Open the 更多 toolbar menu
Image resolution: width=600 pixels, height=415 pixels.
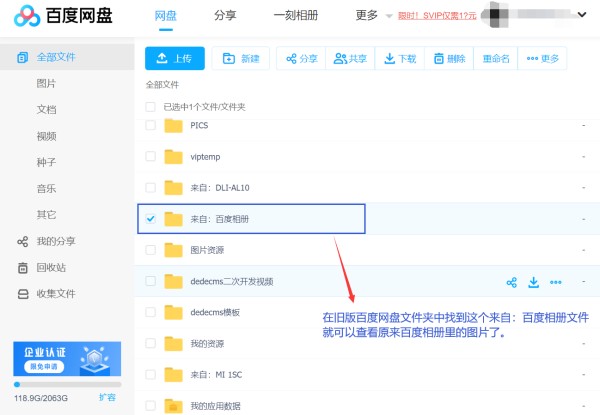pyautogui.click(x=542, y=59)
